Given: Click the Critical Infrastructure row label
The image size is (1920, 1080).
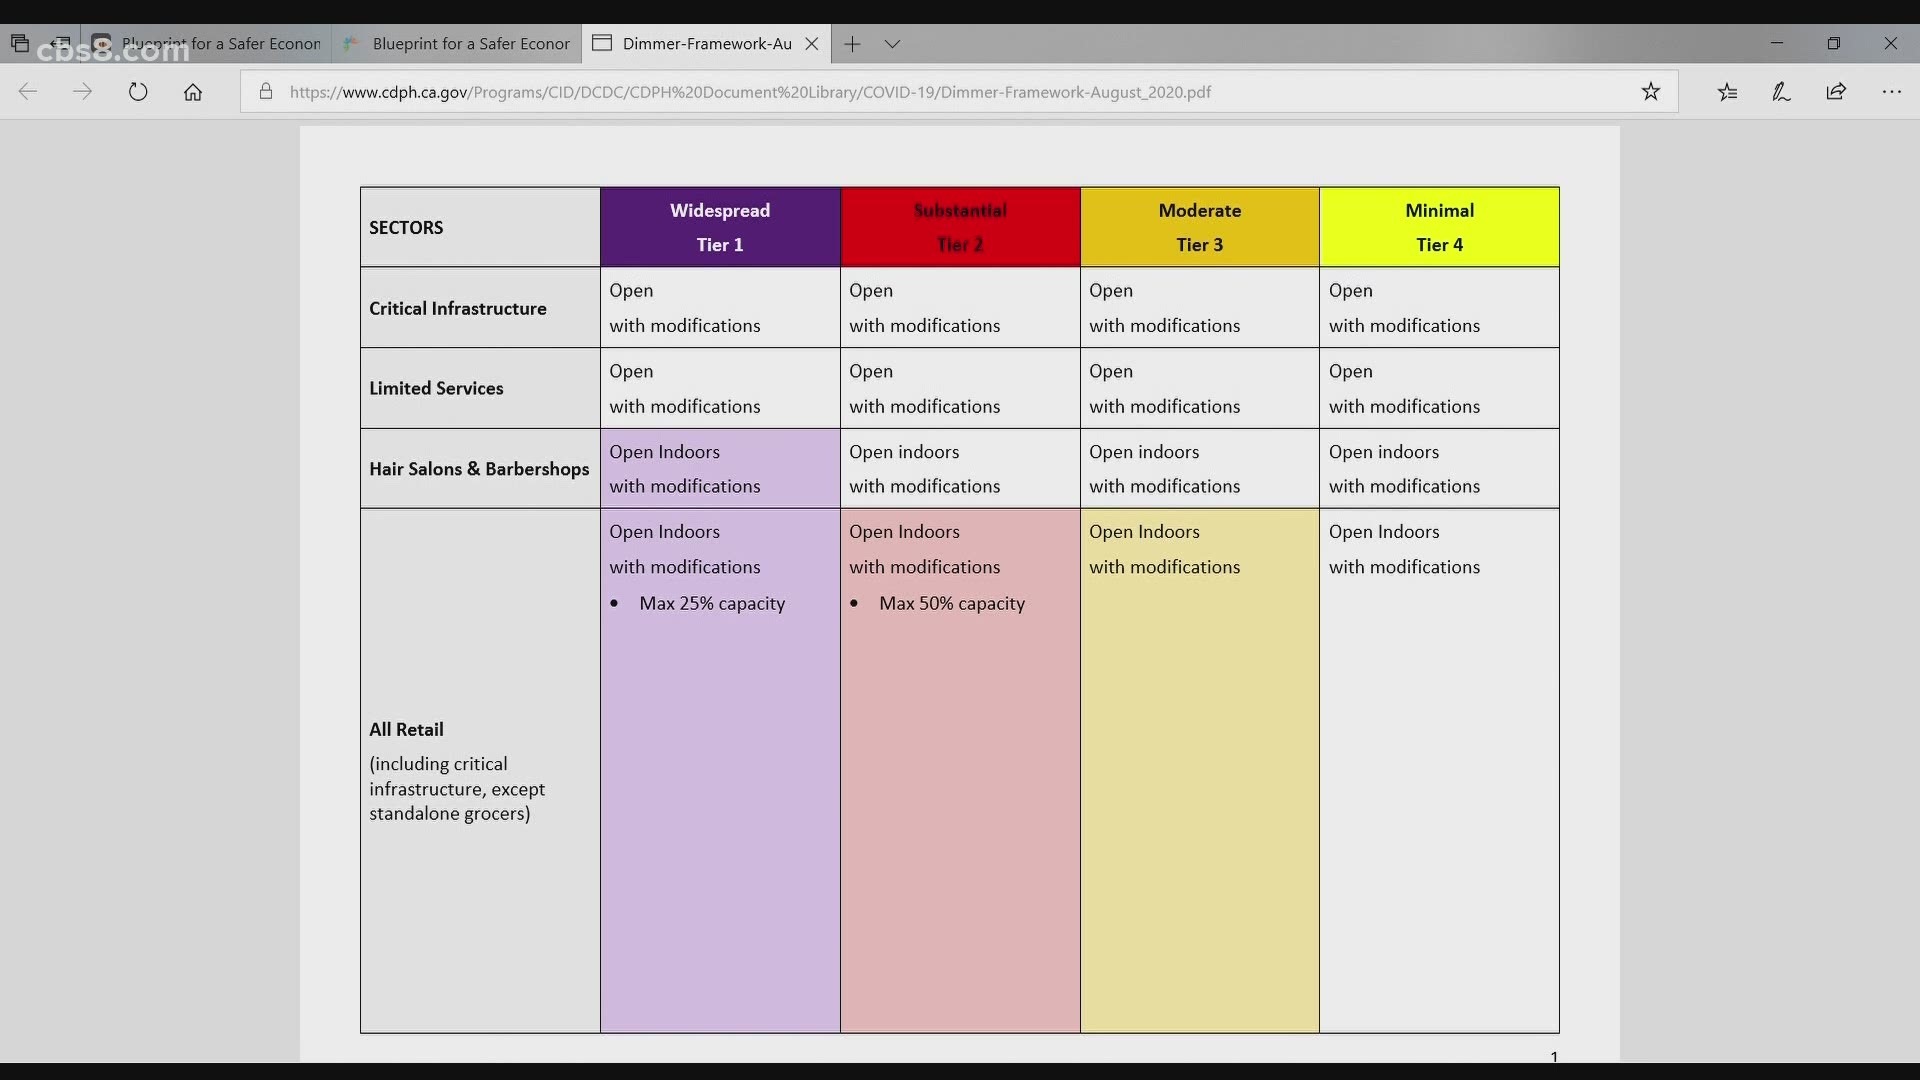Looking at the screenshot, I should pos(458,309).
